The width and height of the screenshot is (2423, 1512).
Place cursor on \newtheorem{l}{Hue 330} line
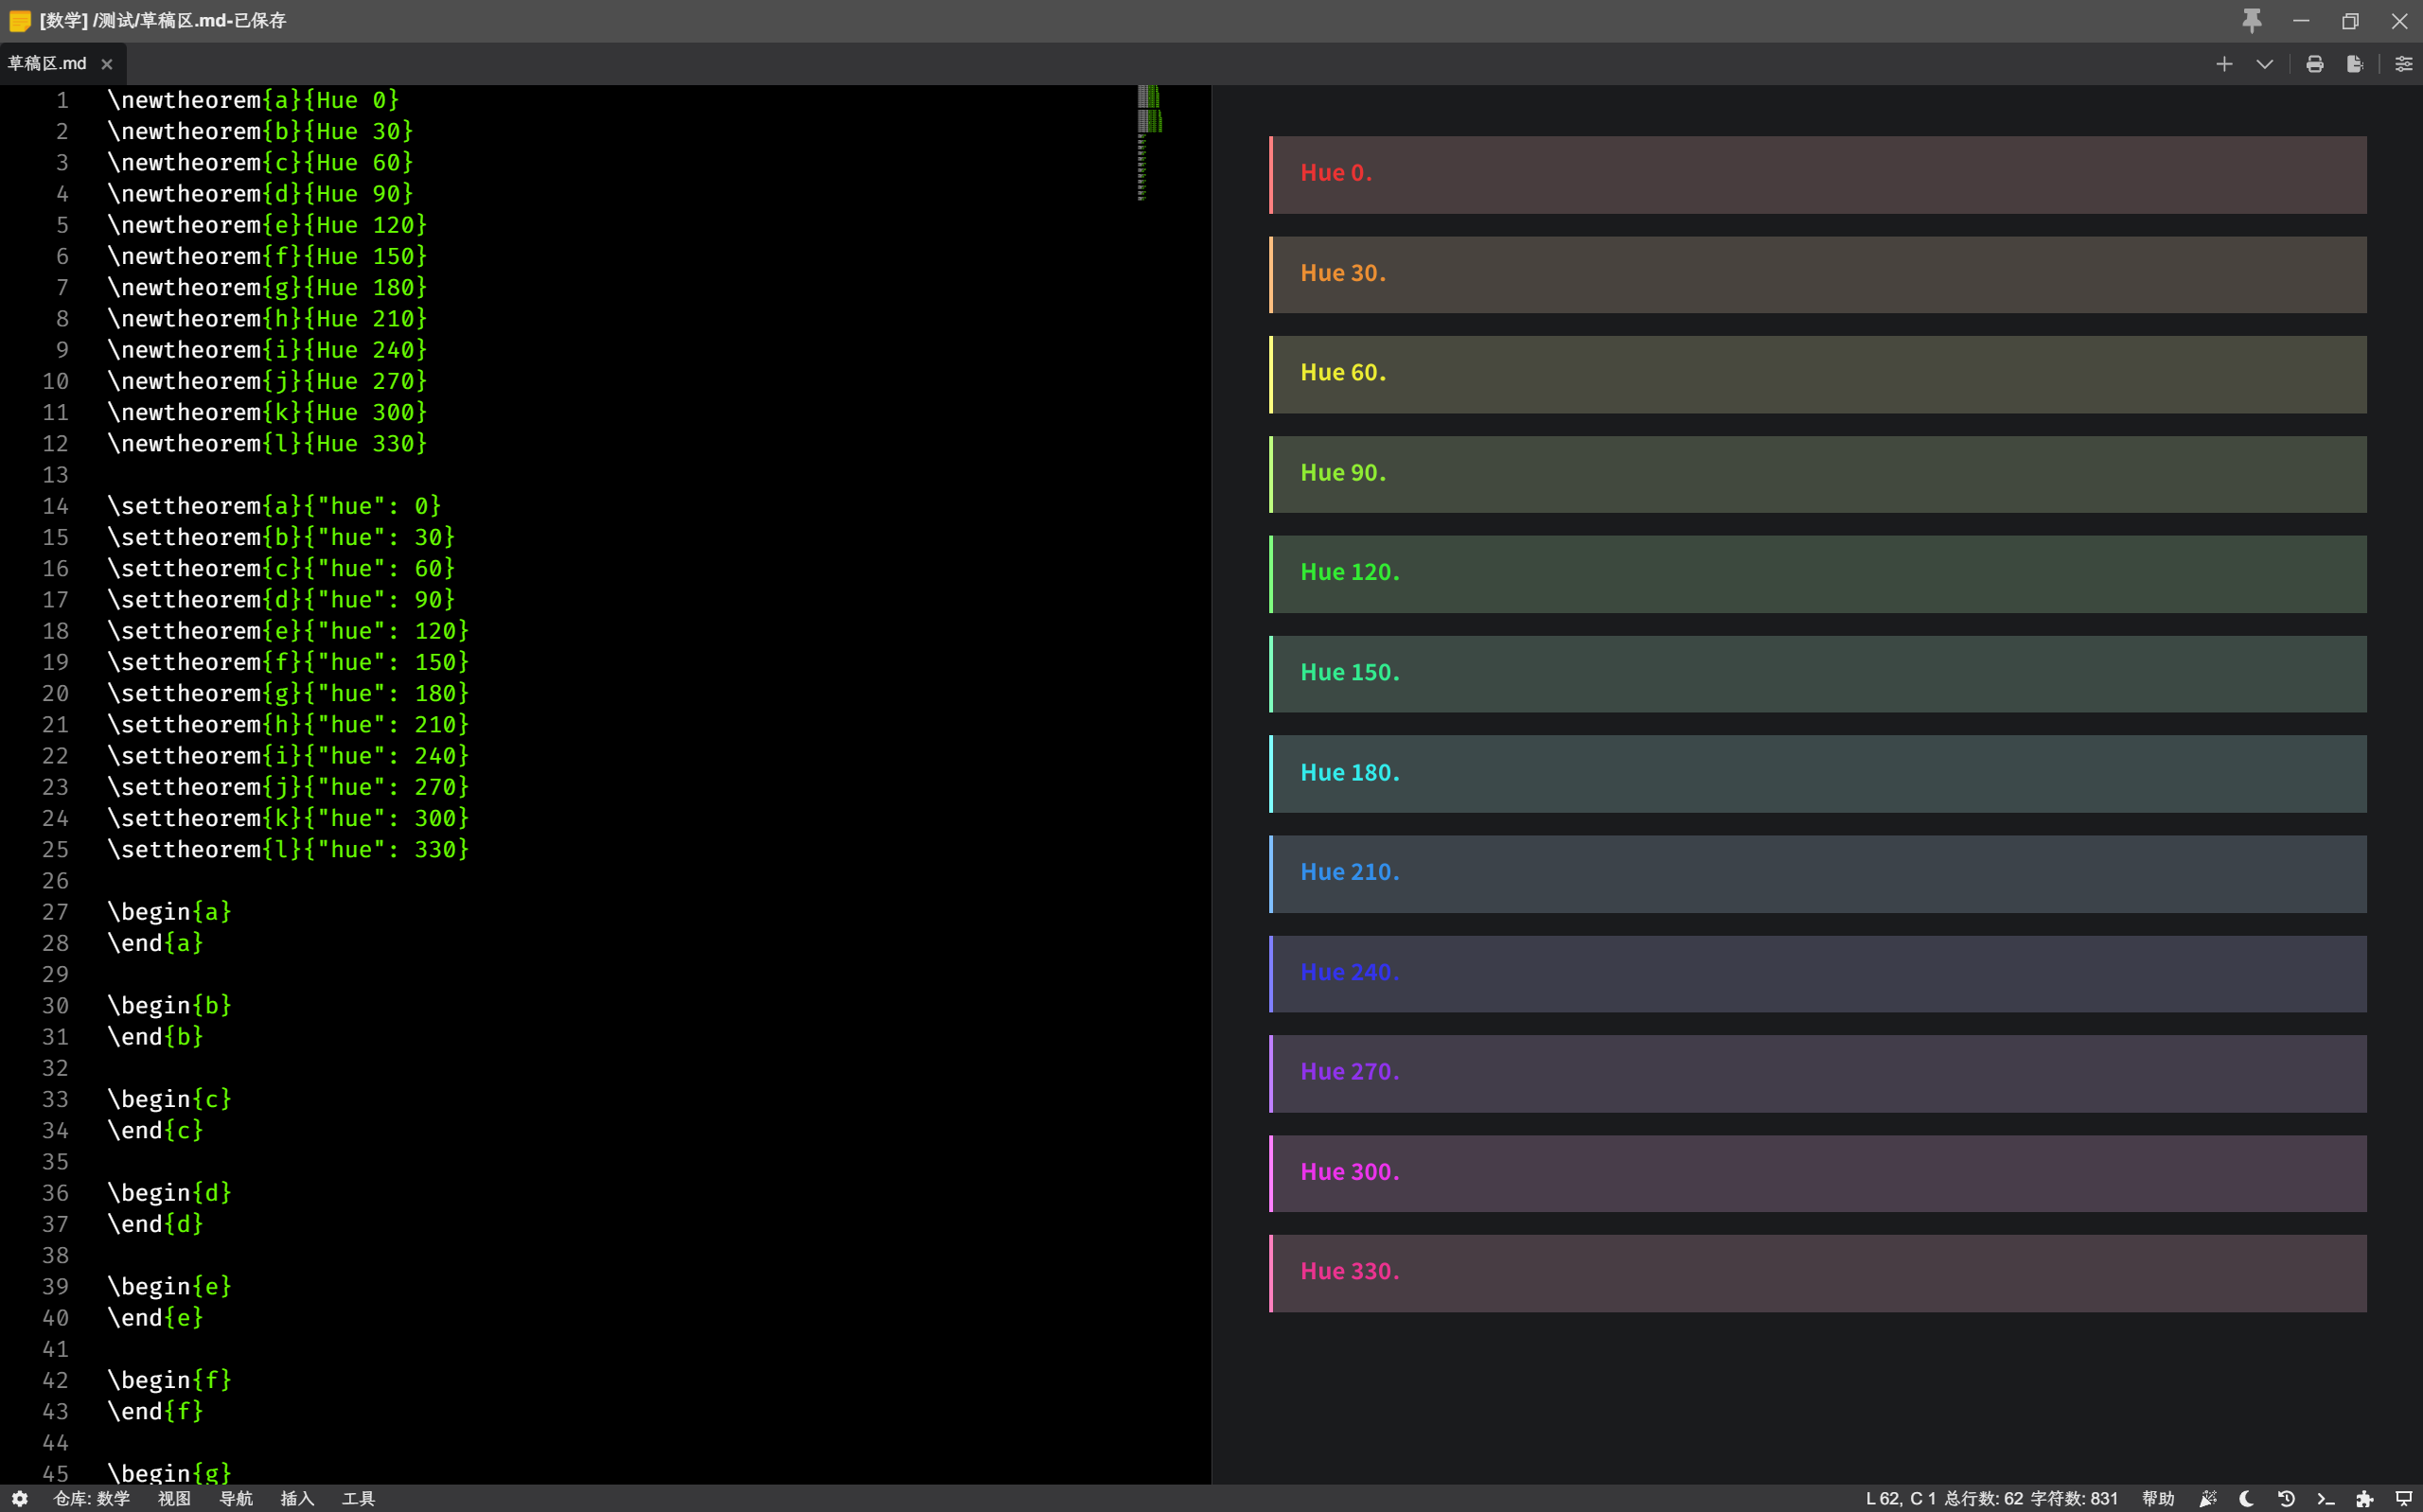[267, 443]
